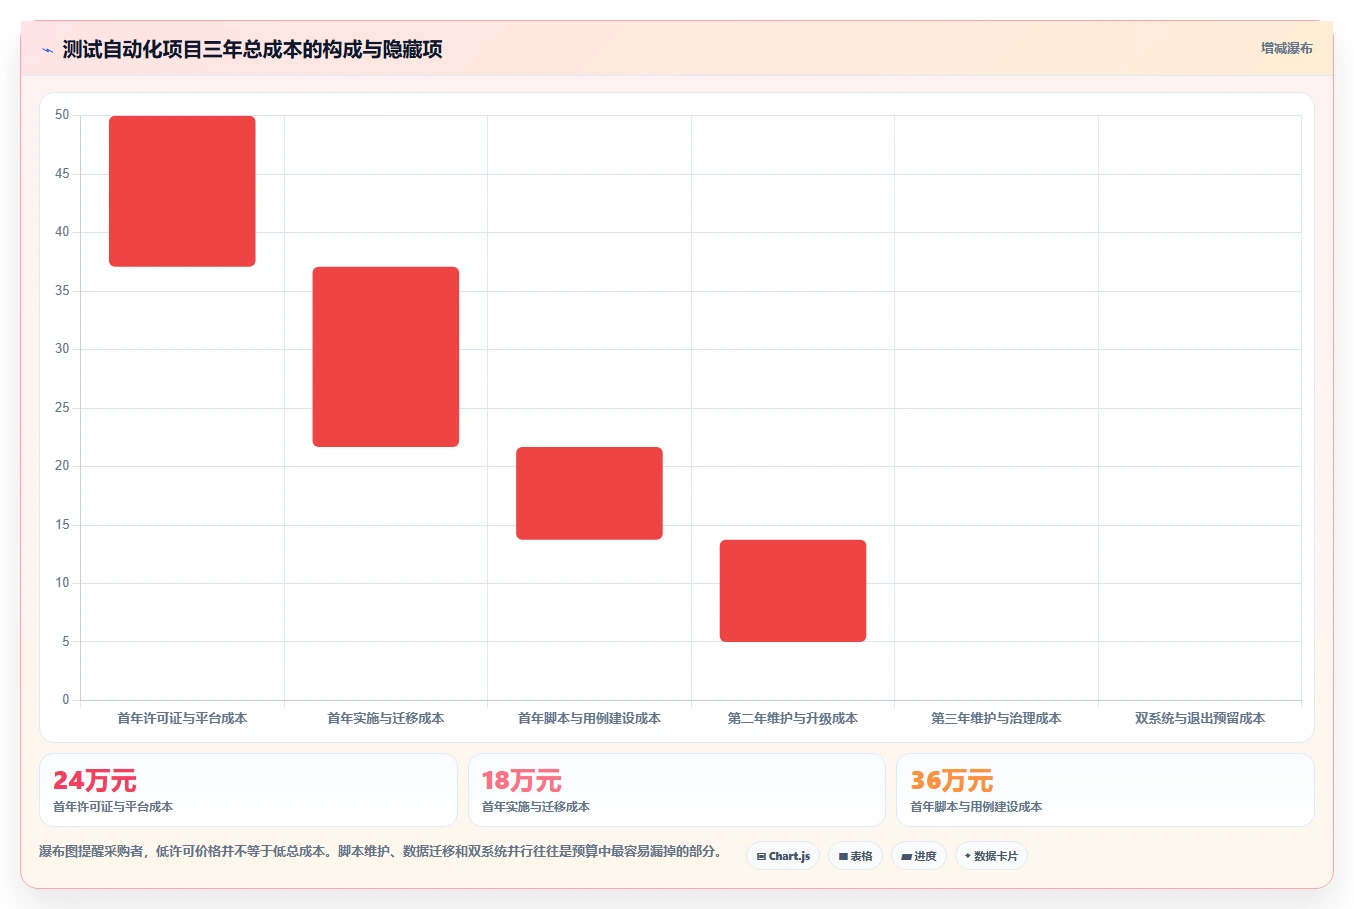Select the 首年实施与迁移成本 waterfall bar

[386, 357]
